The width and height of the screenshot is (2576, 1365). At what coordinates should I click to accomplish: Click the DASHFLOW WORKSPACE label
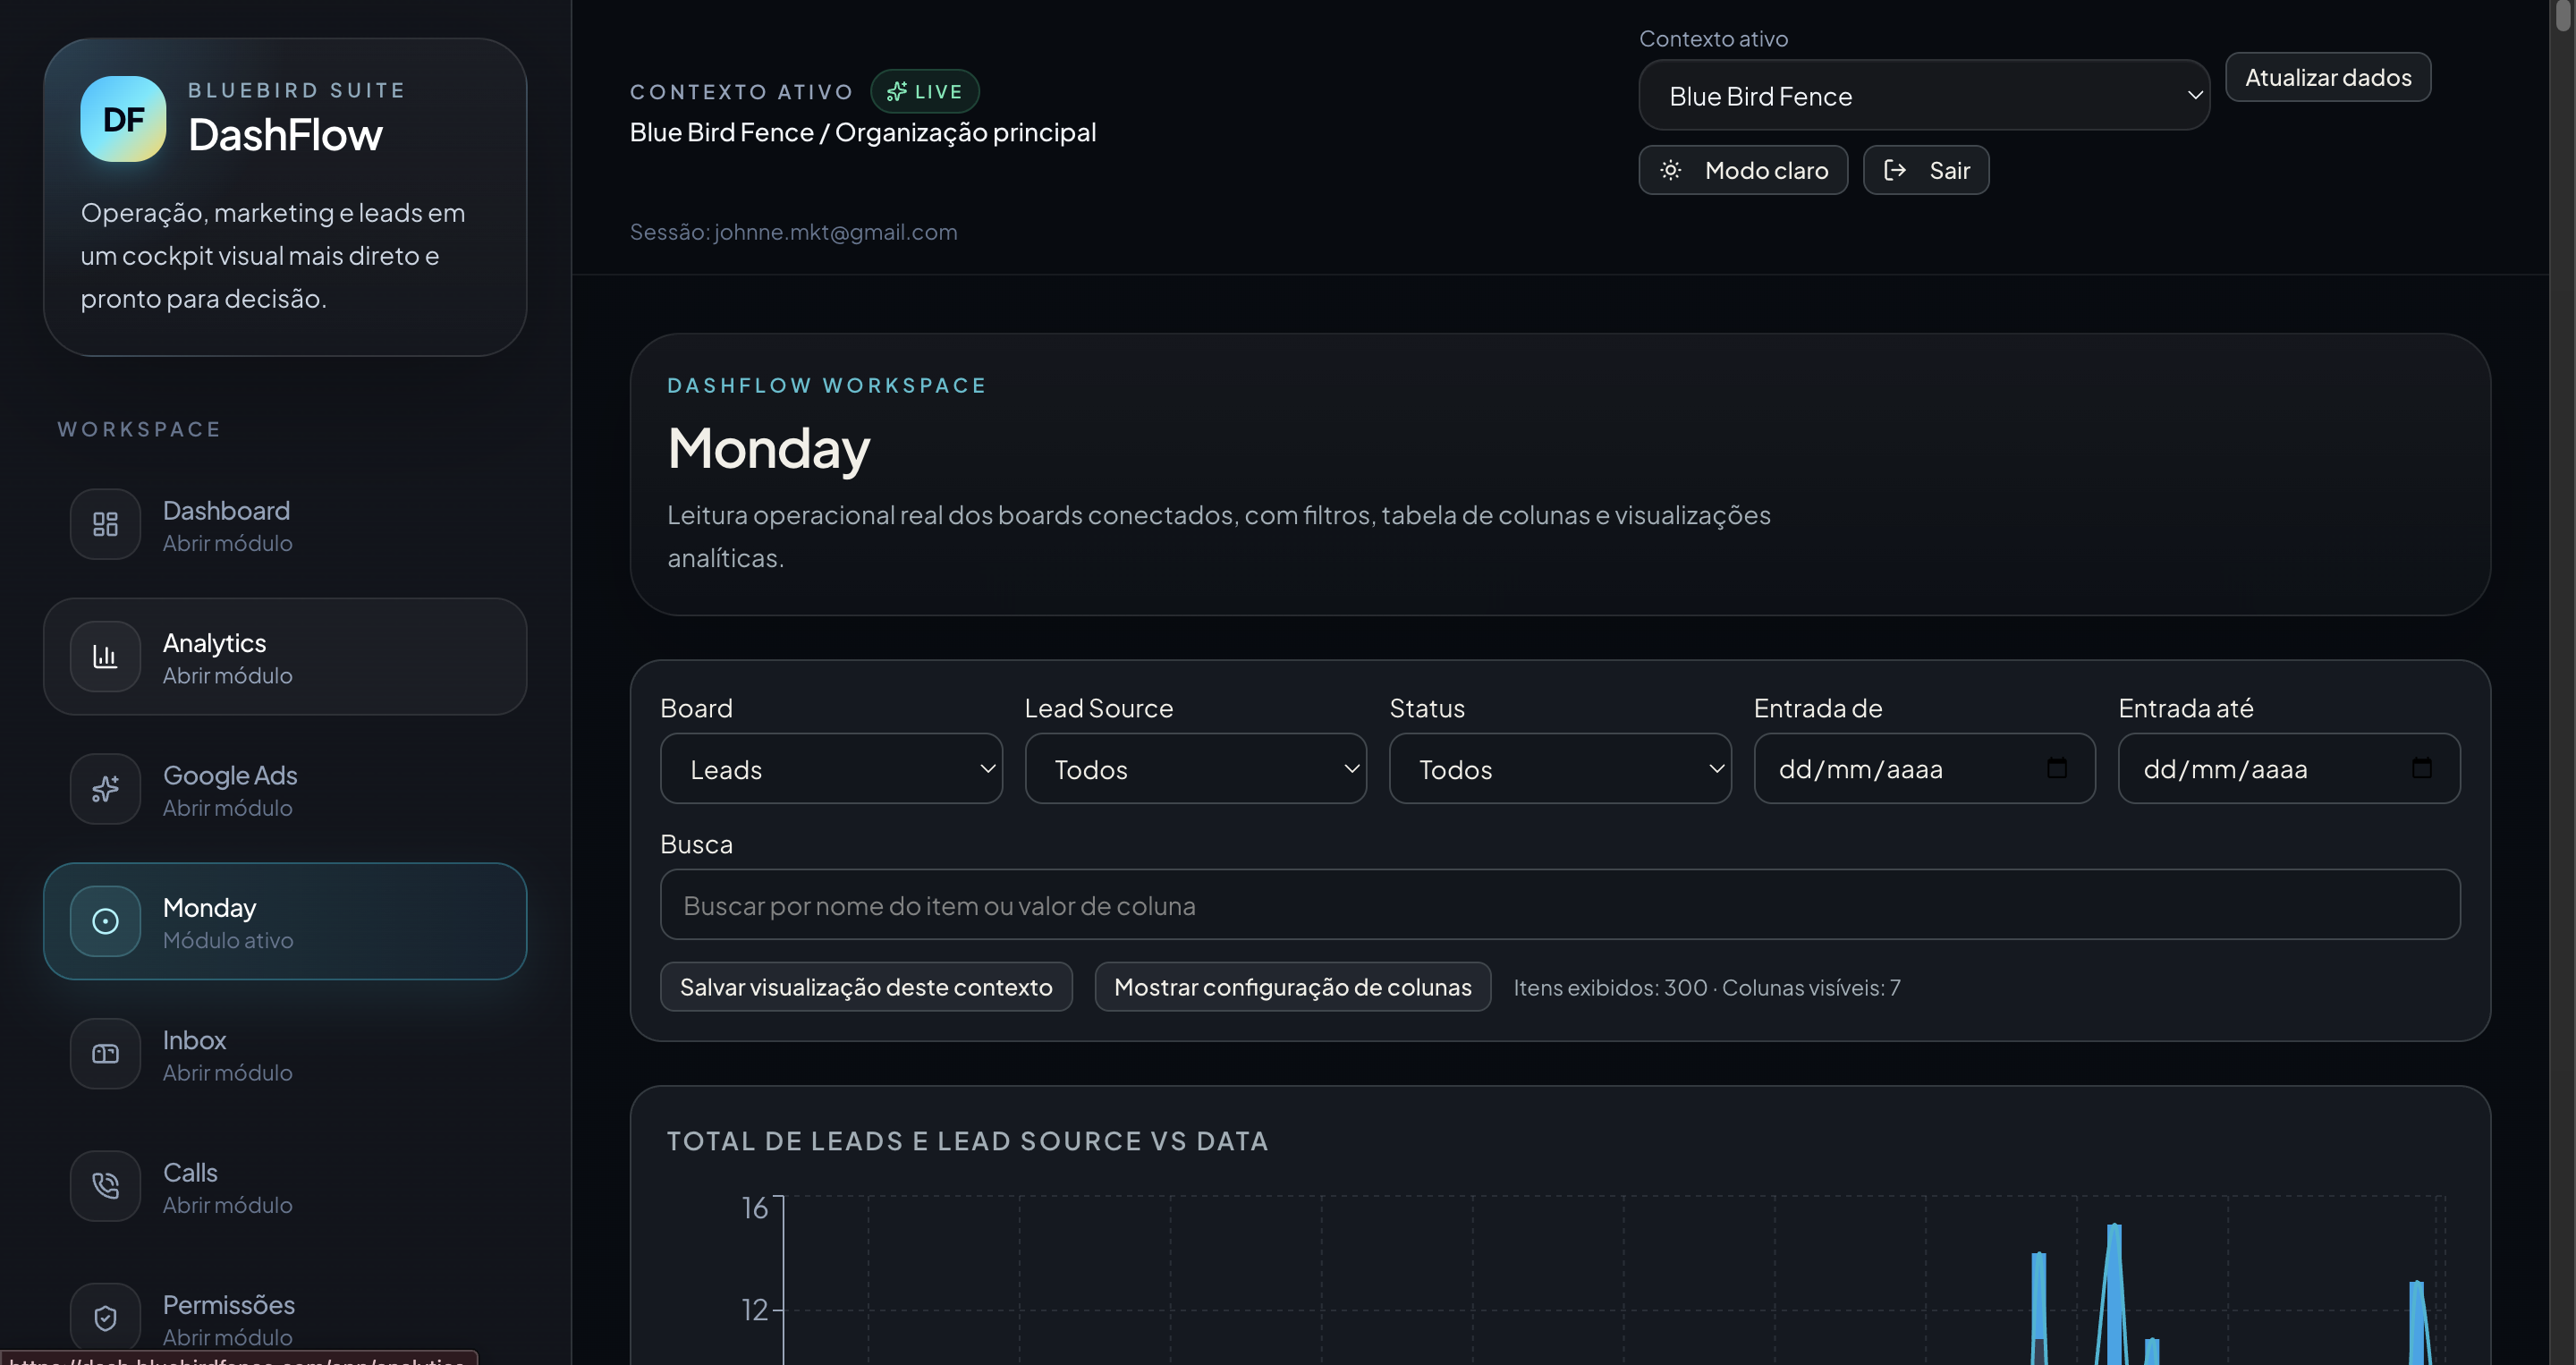coord(827,386)
